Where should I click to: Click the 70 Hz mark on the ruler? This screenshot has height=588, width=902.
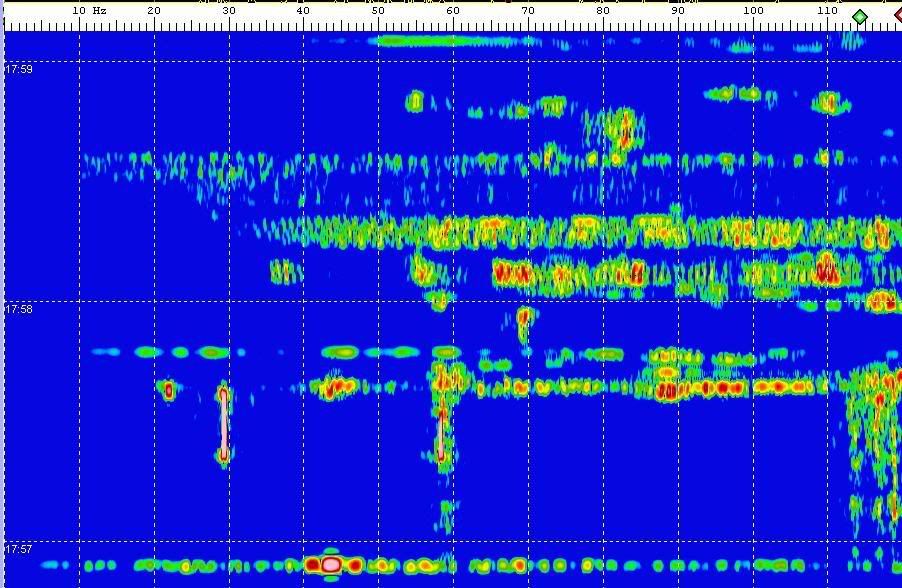(528, 10)
